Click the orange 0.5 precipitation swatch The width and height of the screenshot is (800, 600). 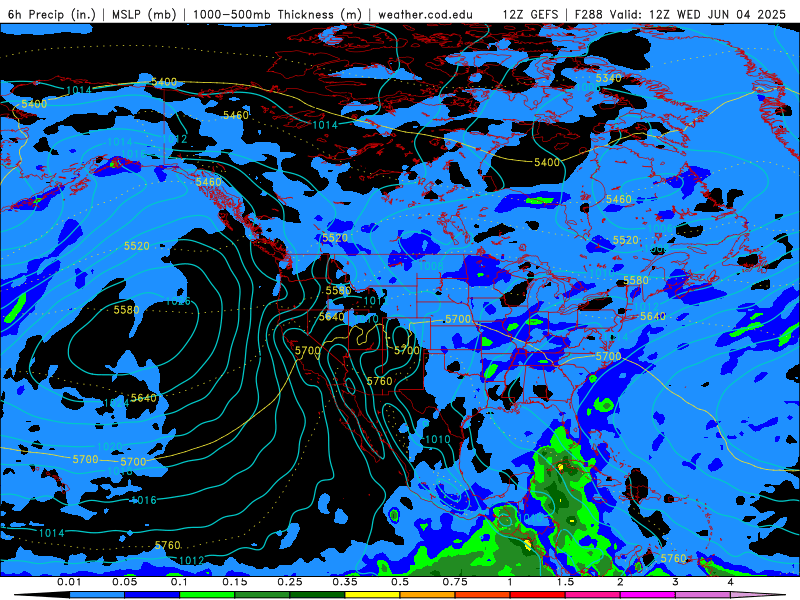(x=428, y=595)
